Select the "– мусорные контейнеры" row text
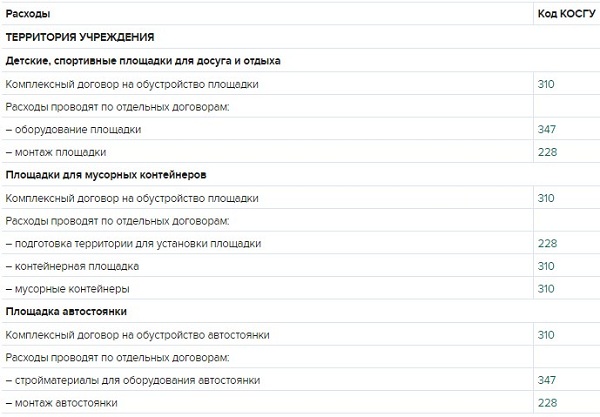The image size is (600, 417). (x=67, y=288)
